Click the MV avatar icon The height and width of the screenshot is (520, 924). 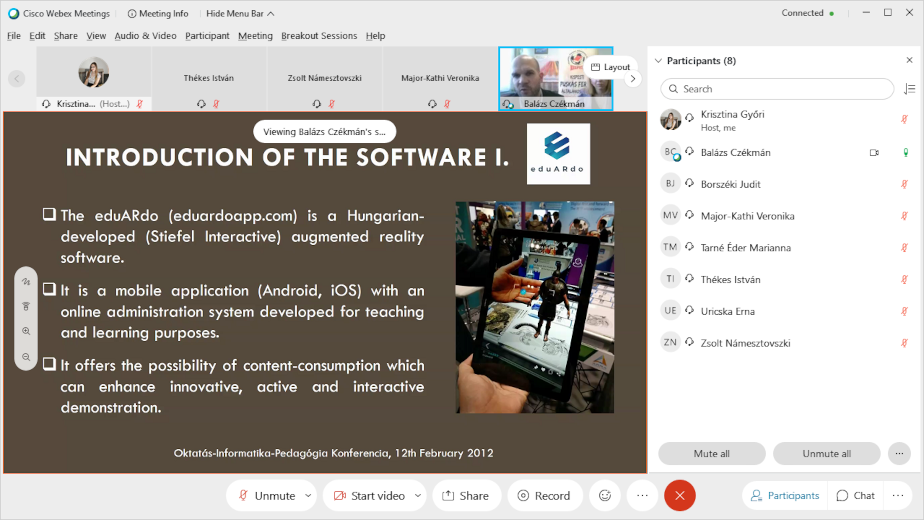(x=671, y=216)
